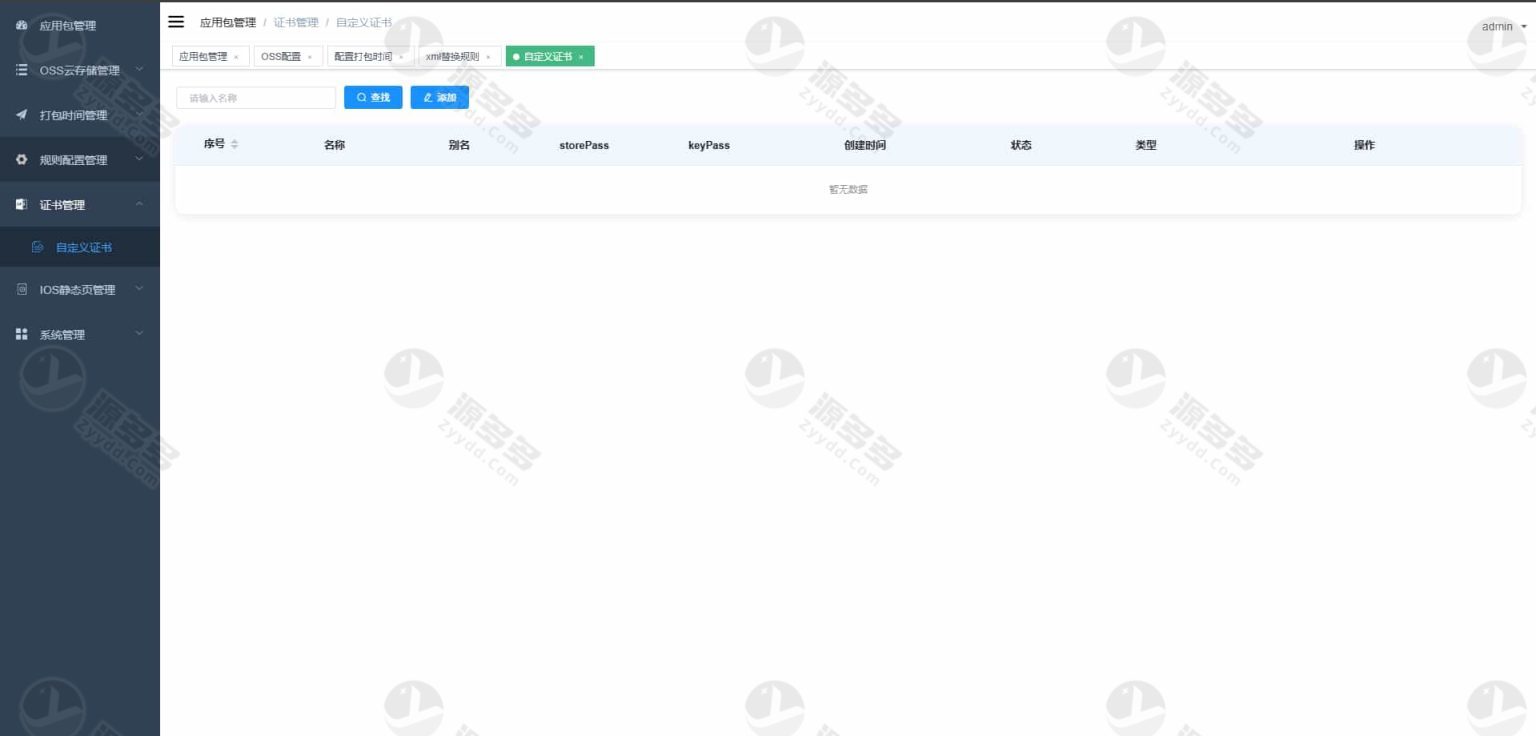This screenshot has width=1536, height=736.
Task: Close the OSS配置 tab
Action: [x=310, y=57]
